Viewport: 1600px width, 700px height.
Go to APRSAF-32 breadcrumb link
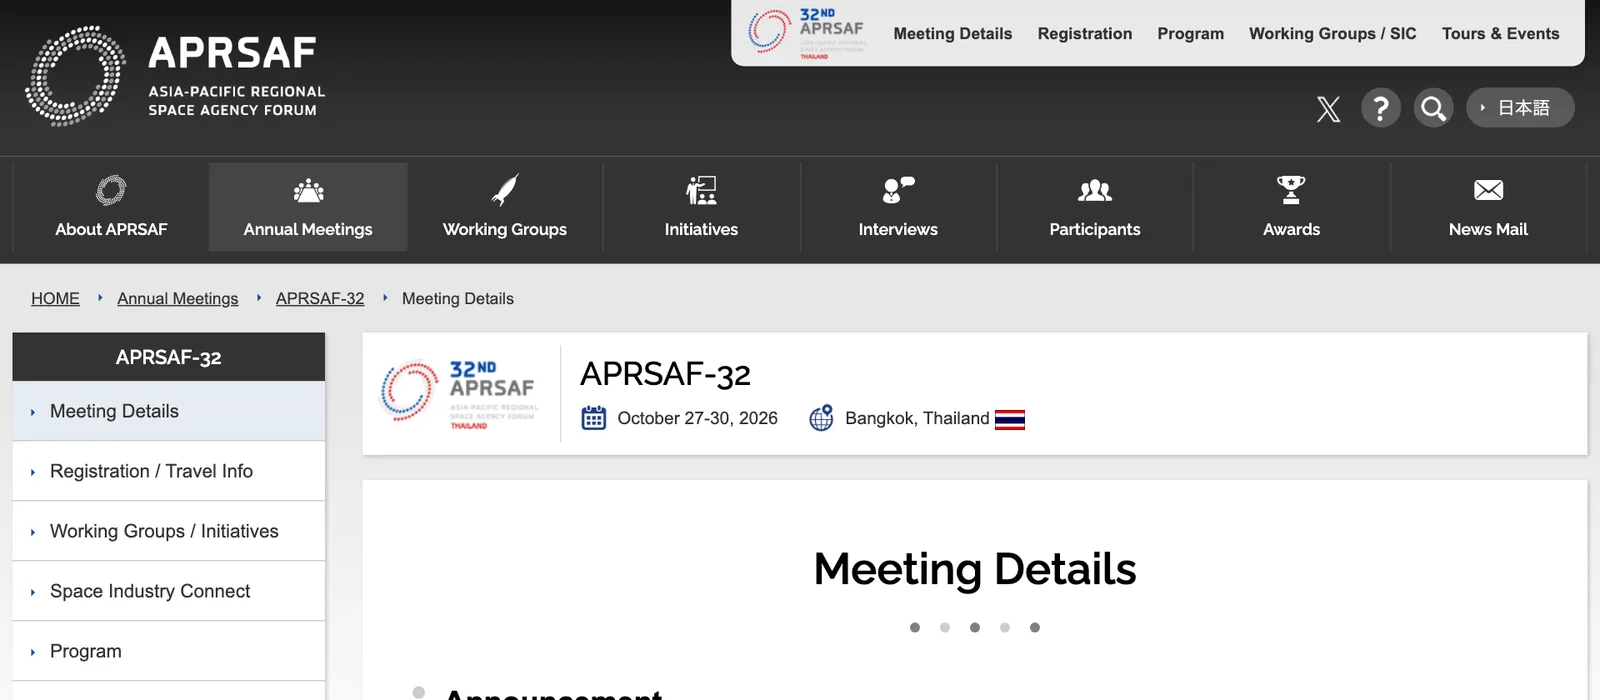click(320, 298)
